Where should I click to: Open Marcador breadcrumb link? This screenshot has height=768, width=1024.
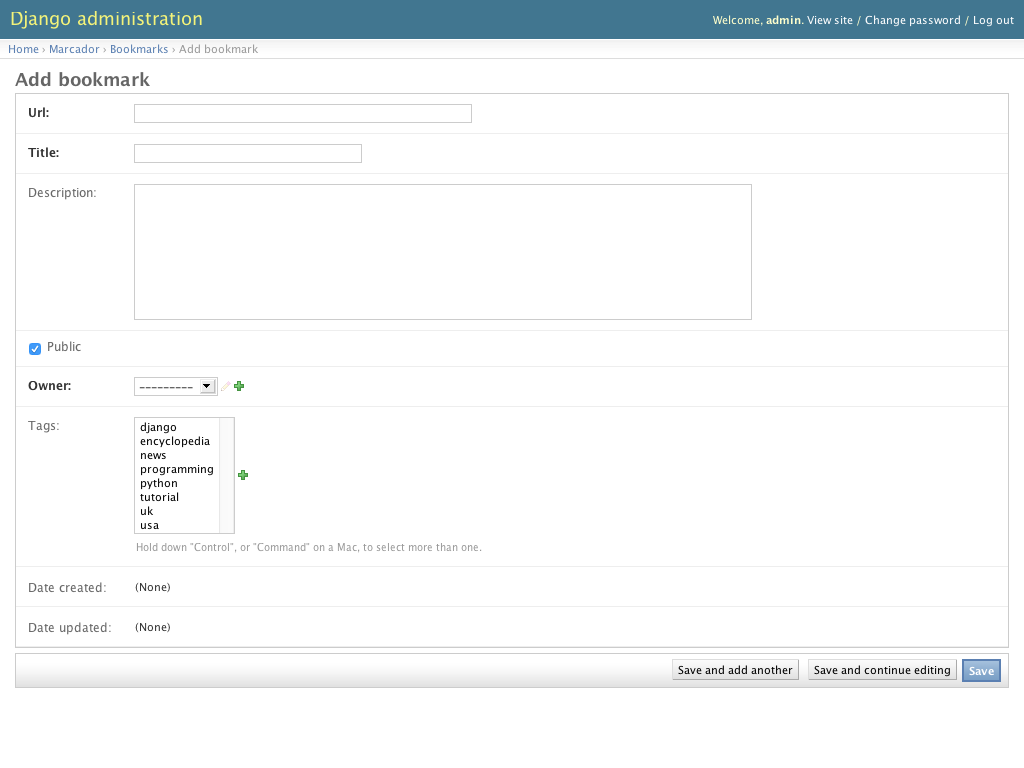(74, 49)
